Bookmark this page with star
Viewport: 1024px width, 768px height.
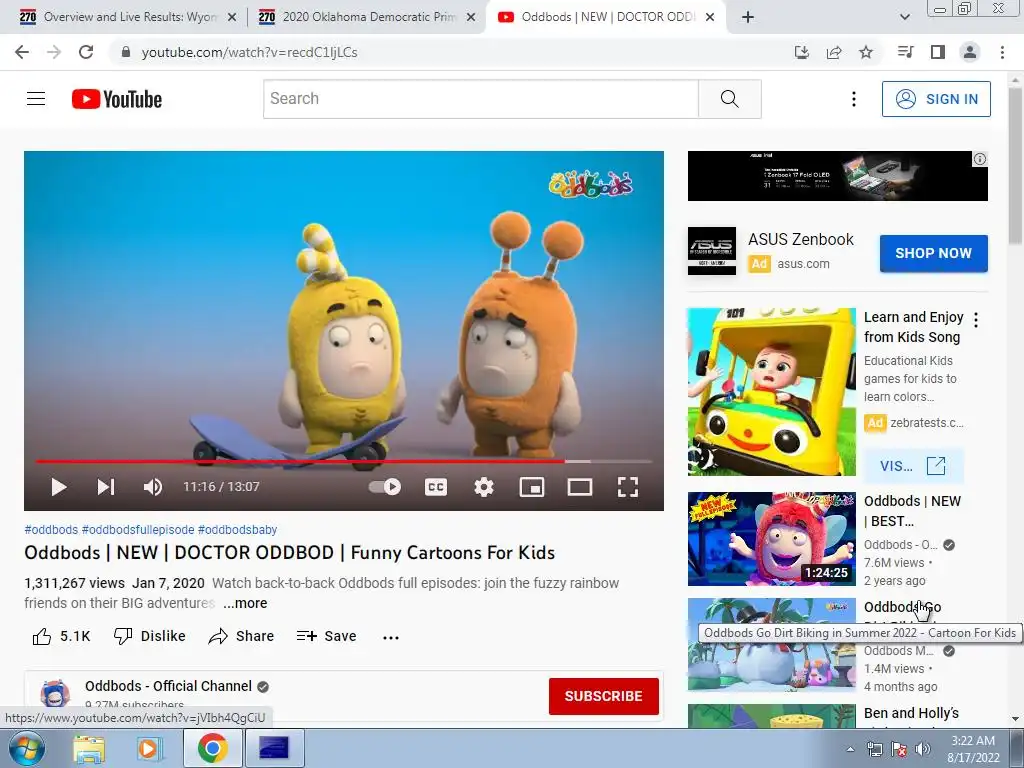[x=866, y=52]
